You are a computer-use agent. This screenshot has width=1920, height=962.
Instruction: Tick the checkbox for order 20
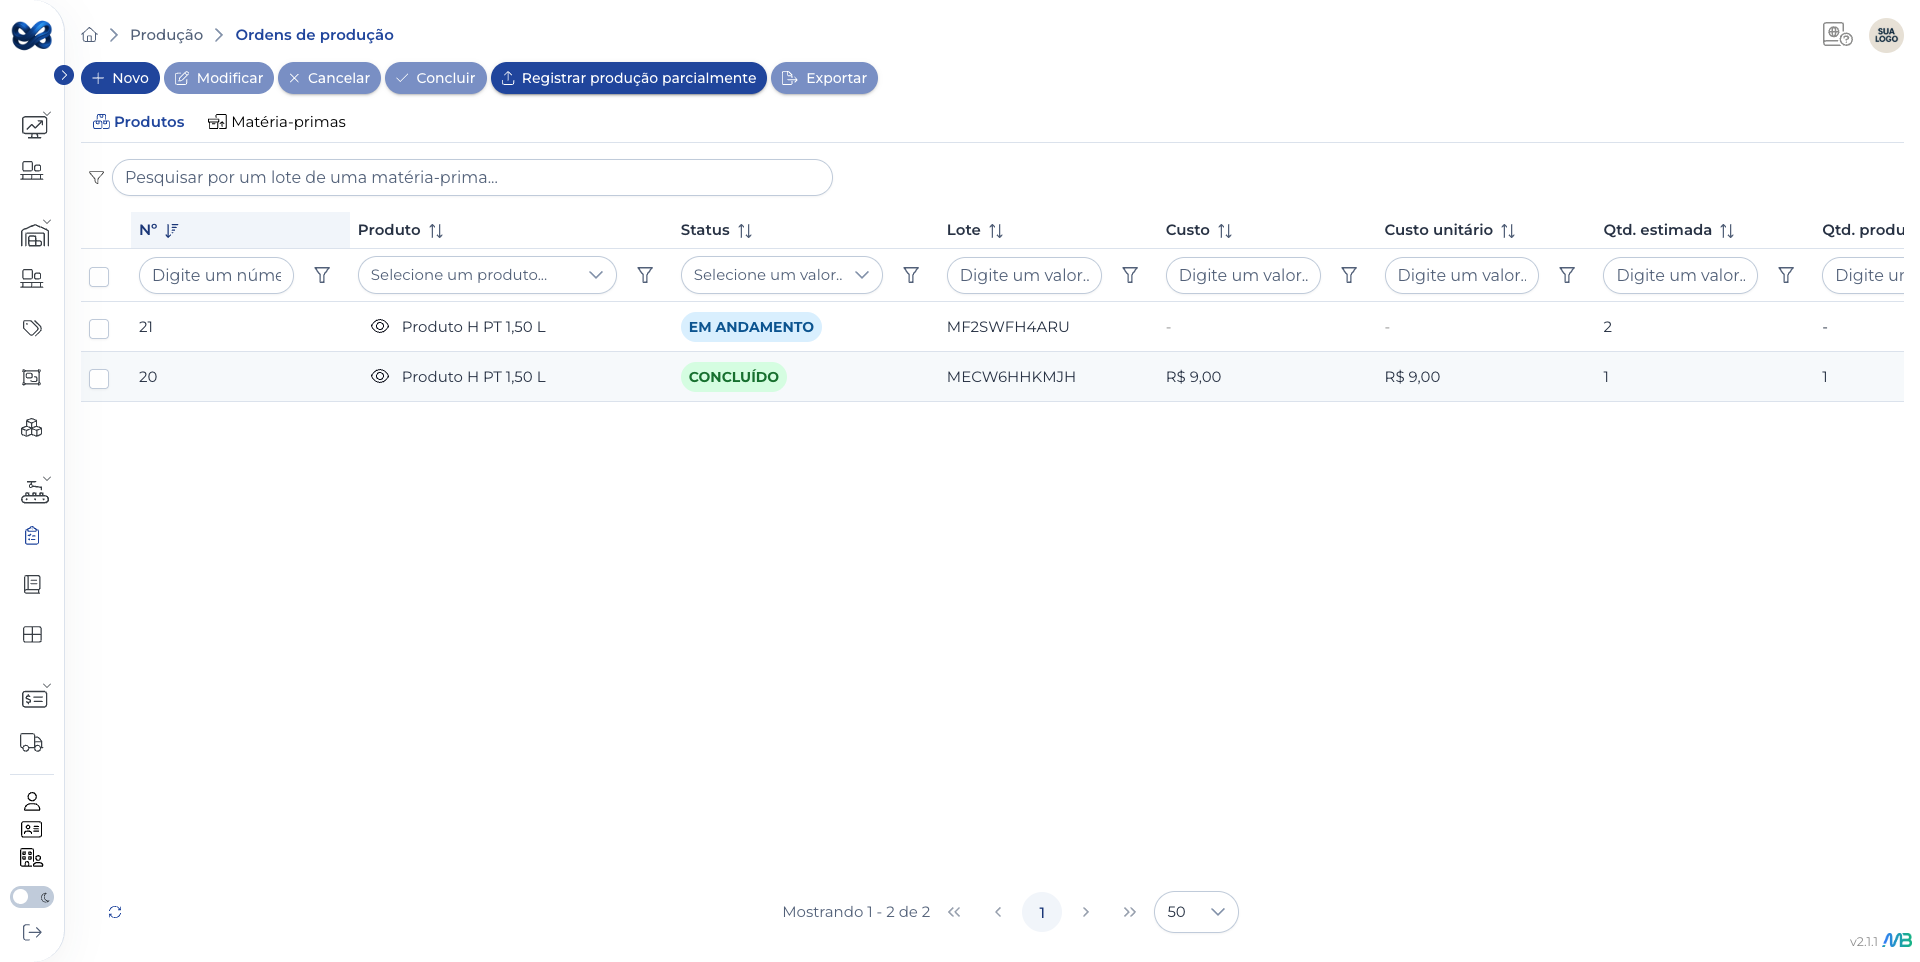(99, 378)
